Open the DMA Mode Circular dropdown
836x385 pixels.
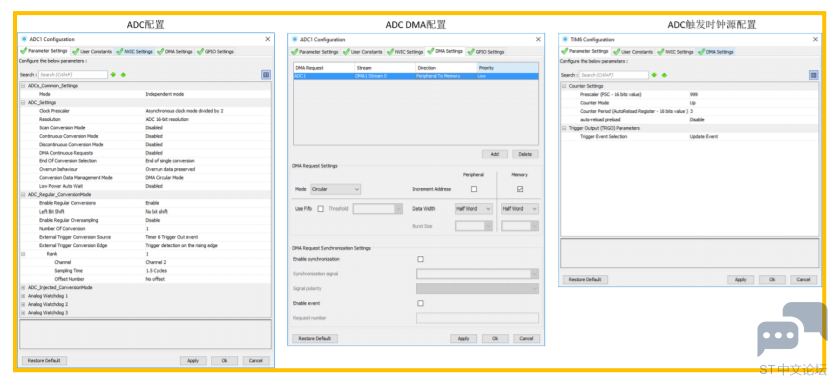point(336,189)
